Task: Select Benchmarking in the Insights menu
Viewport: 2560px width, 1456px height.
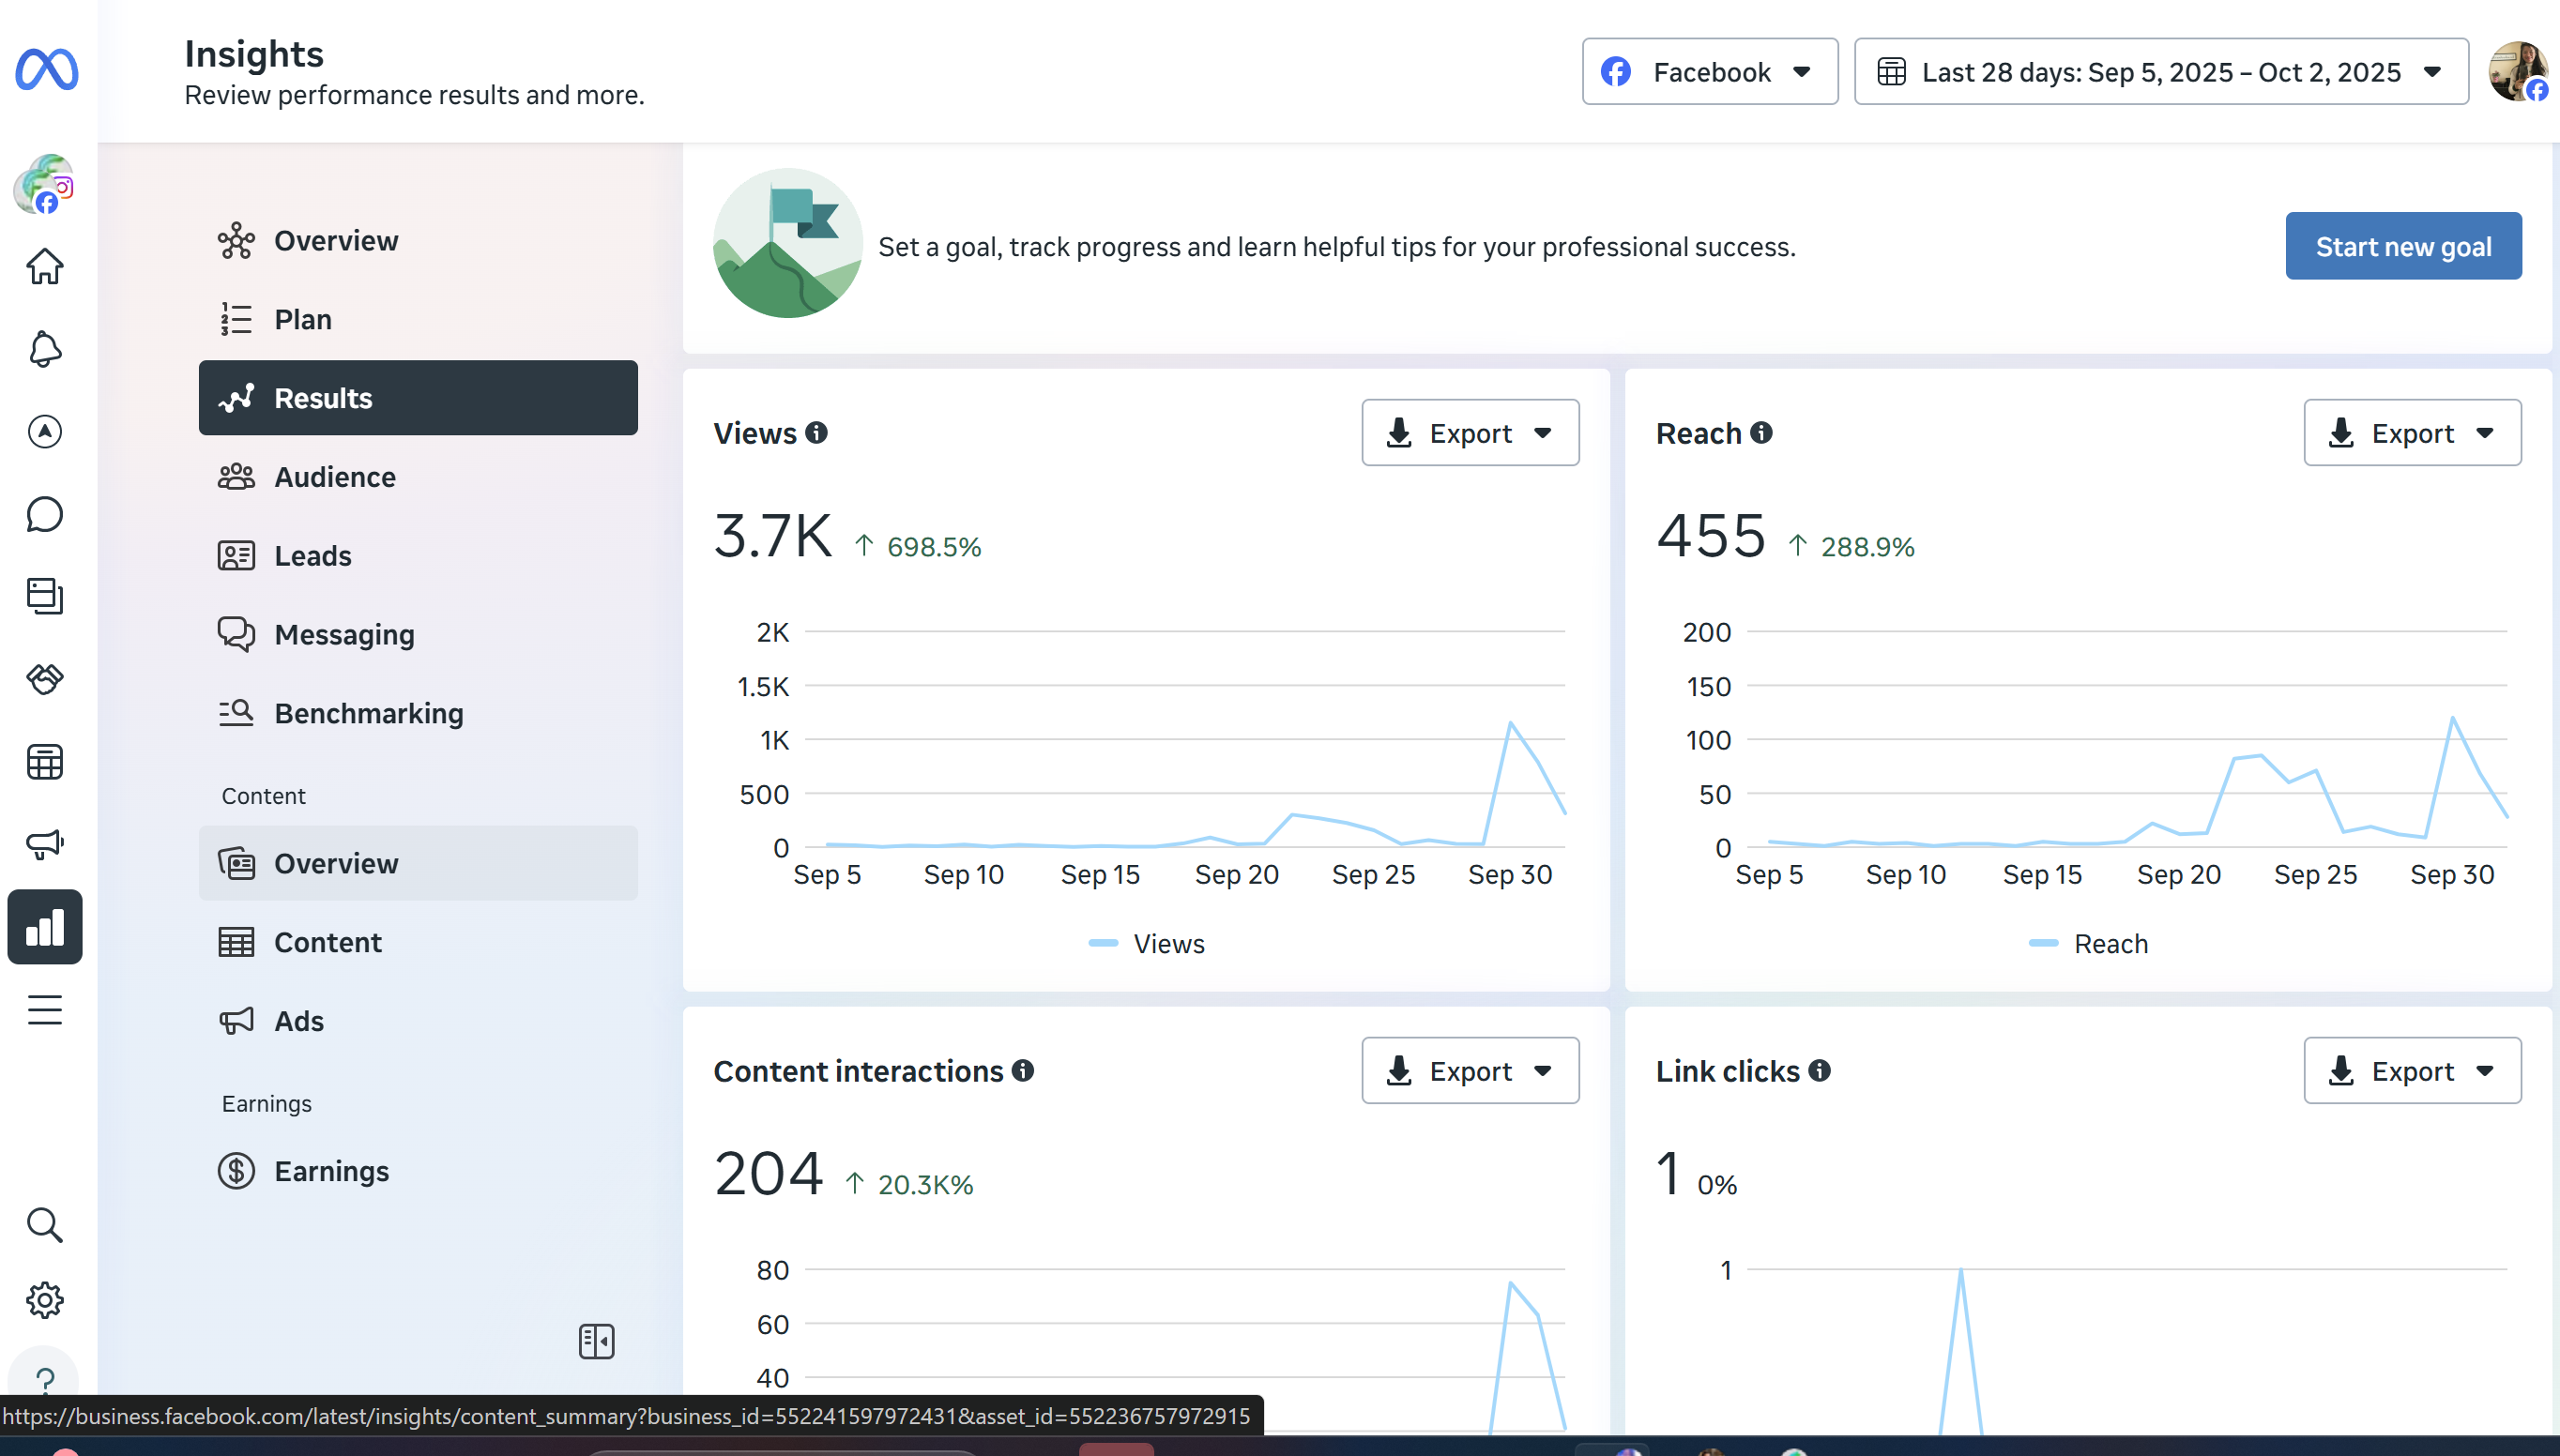Action: (368, 713)
